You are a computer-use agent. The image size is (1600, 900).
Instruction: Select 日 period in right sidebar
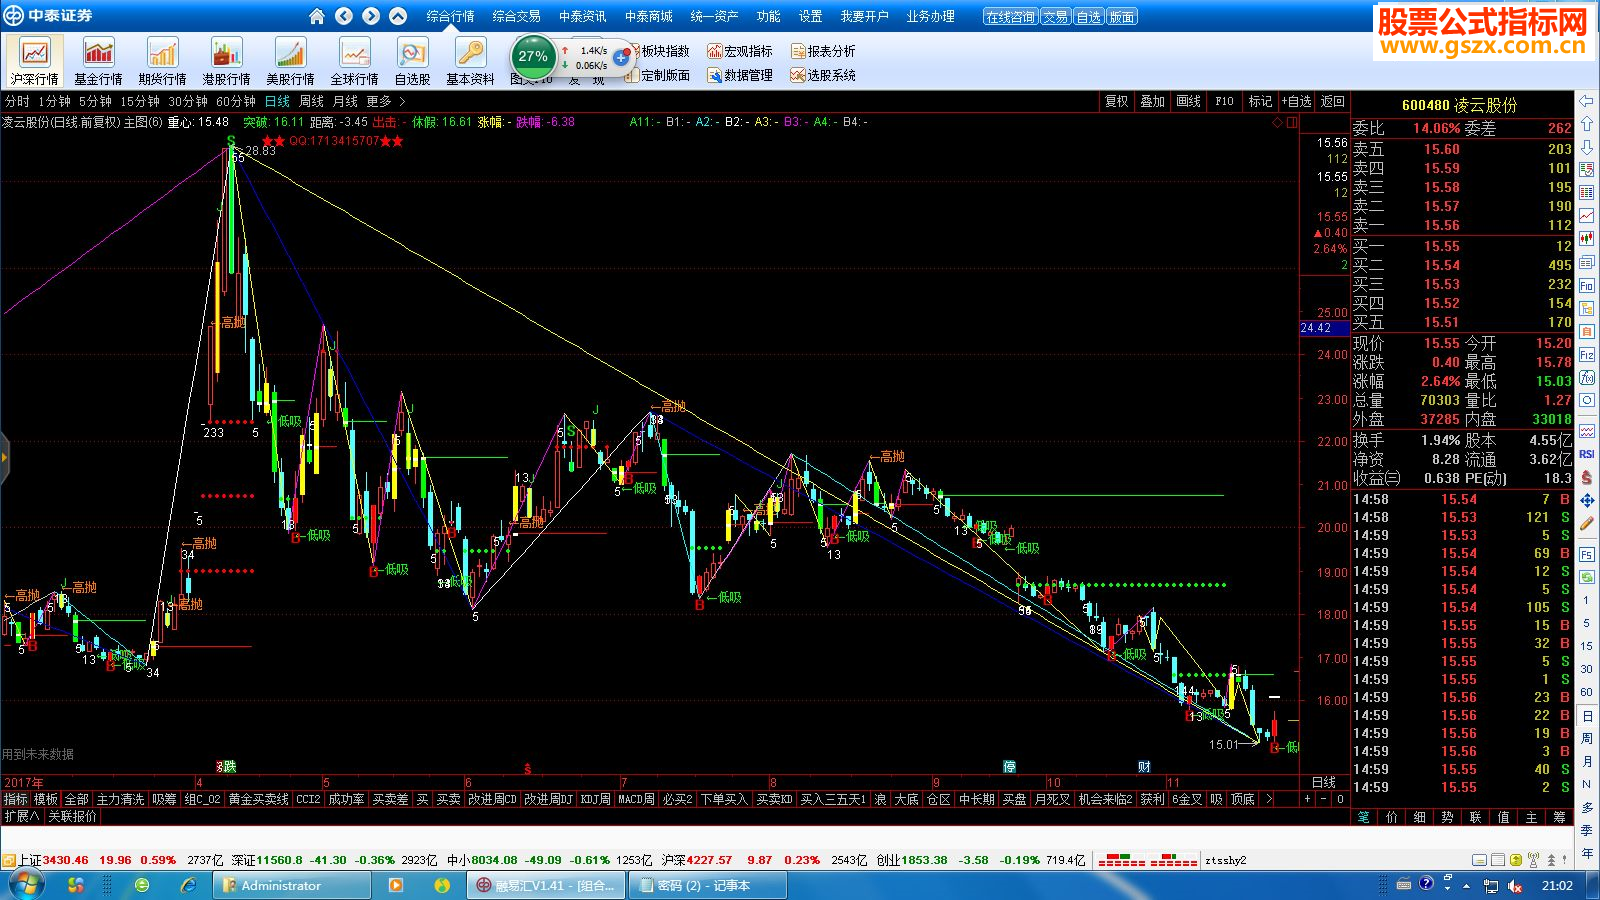(1587, 716)
